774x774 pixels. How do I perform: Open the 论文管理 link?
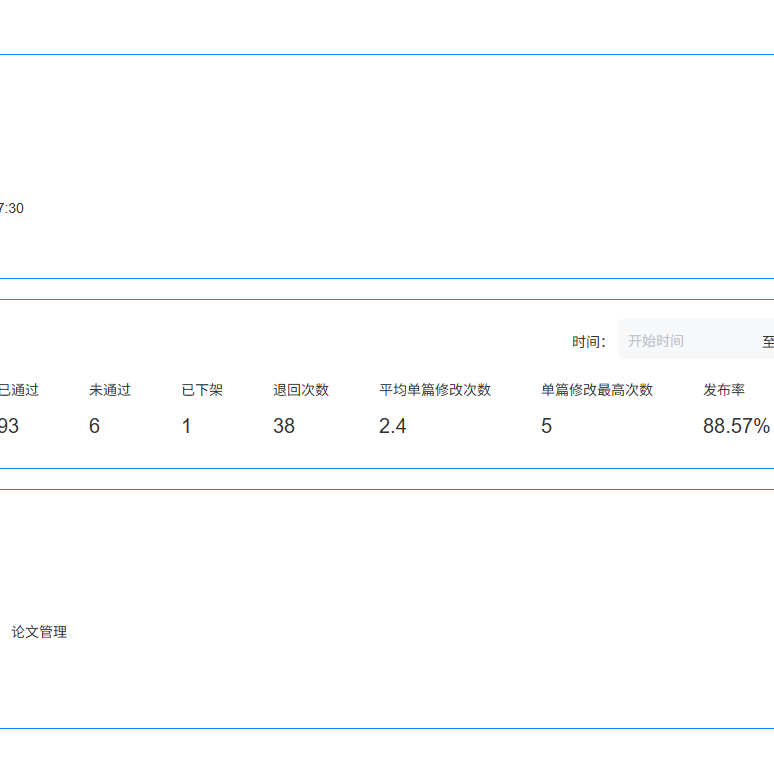pos(39,632)
